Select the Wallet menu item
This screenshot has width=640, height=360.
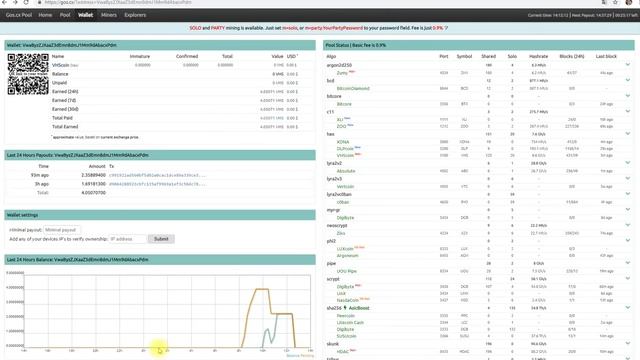[x=85, y=15]
